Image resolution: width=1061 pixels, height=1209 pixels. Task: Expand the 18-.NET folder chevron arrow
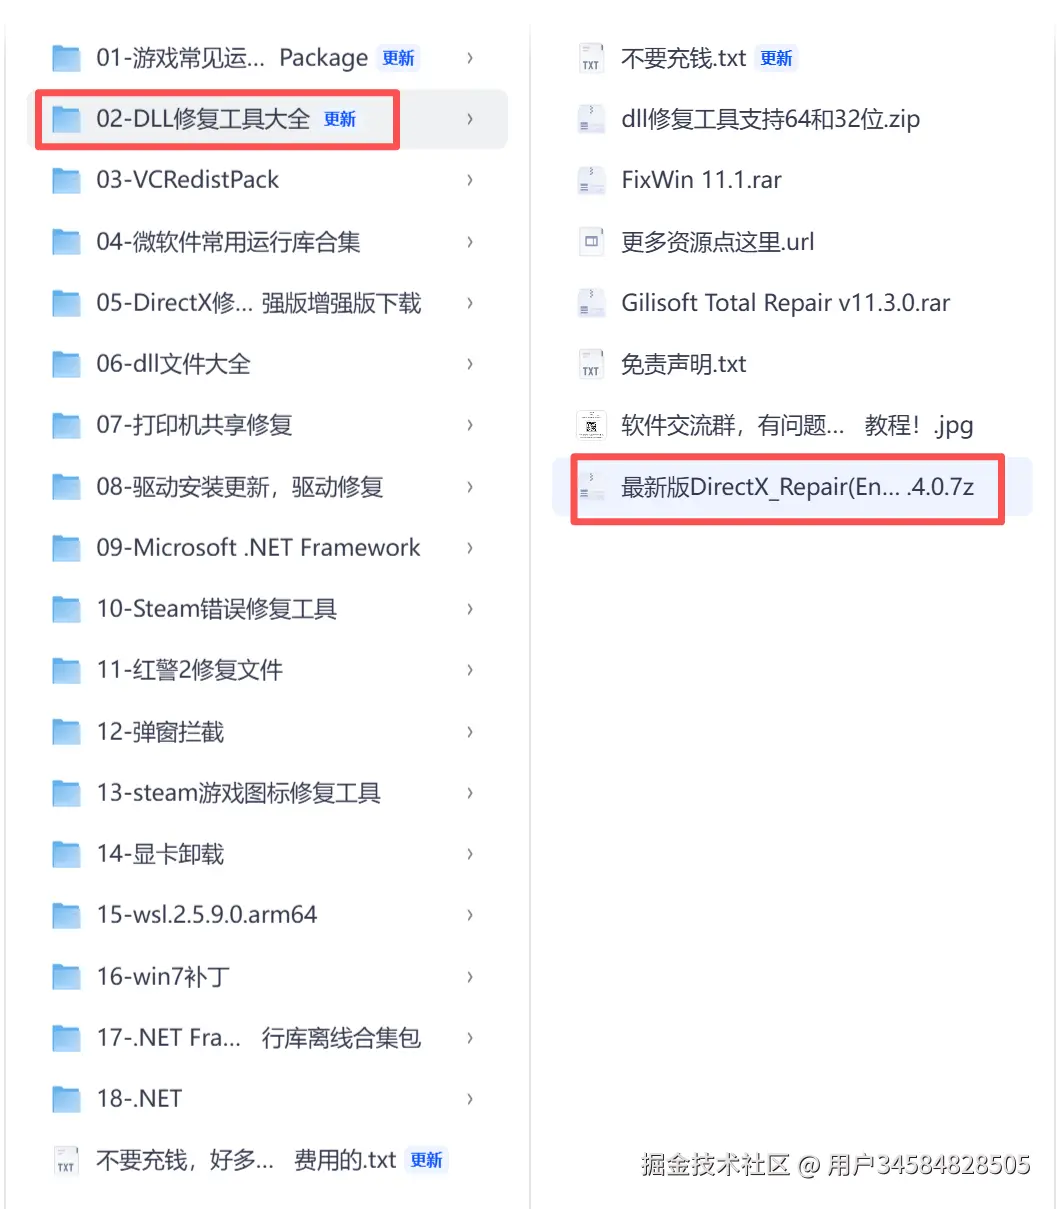pyautogui.click(x=470, y=1099)
